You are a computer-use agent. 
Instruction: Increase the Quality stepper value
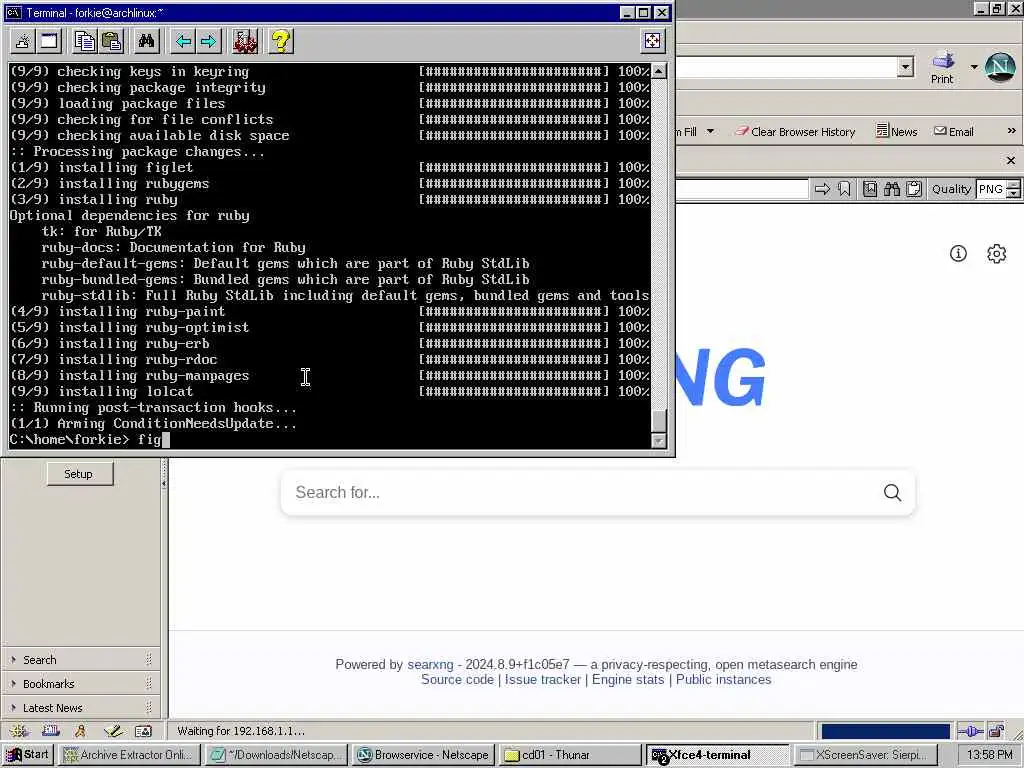point(1013,185)
